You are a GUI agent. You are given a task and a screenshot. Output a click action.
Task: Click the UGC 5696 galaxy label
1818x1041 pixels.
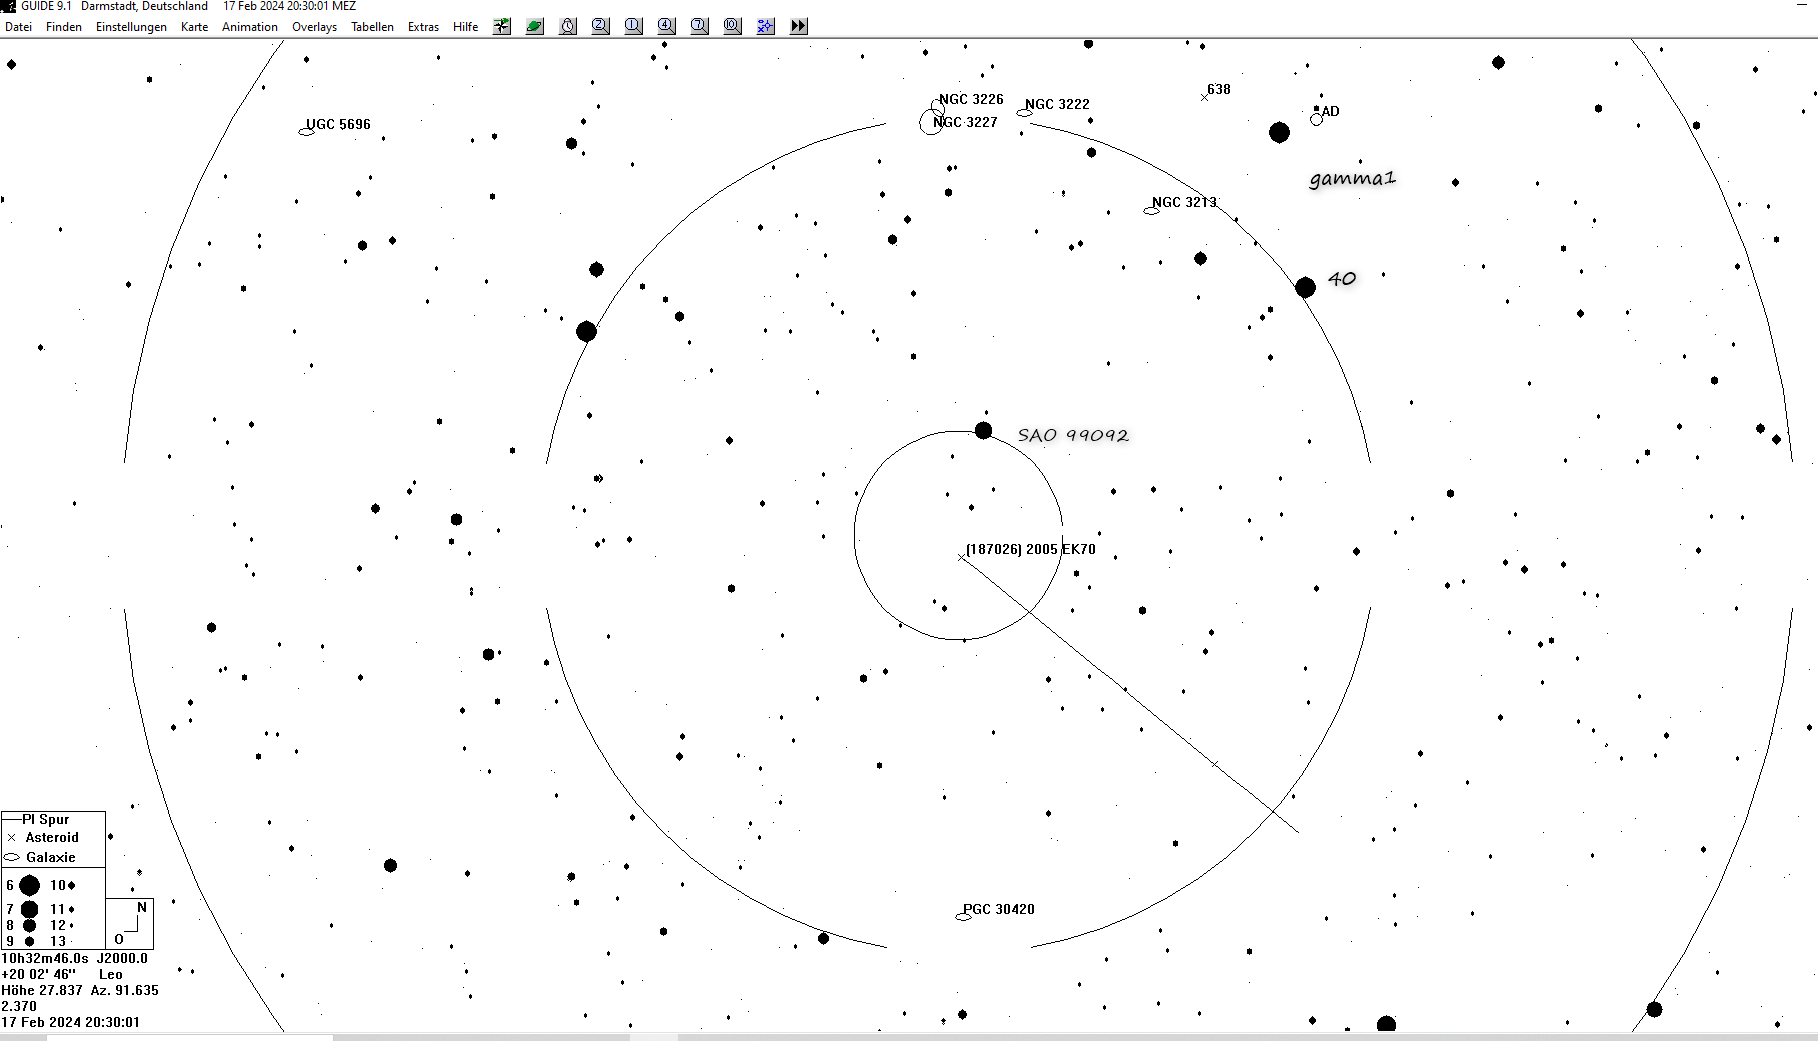(338, 124)
